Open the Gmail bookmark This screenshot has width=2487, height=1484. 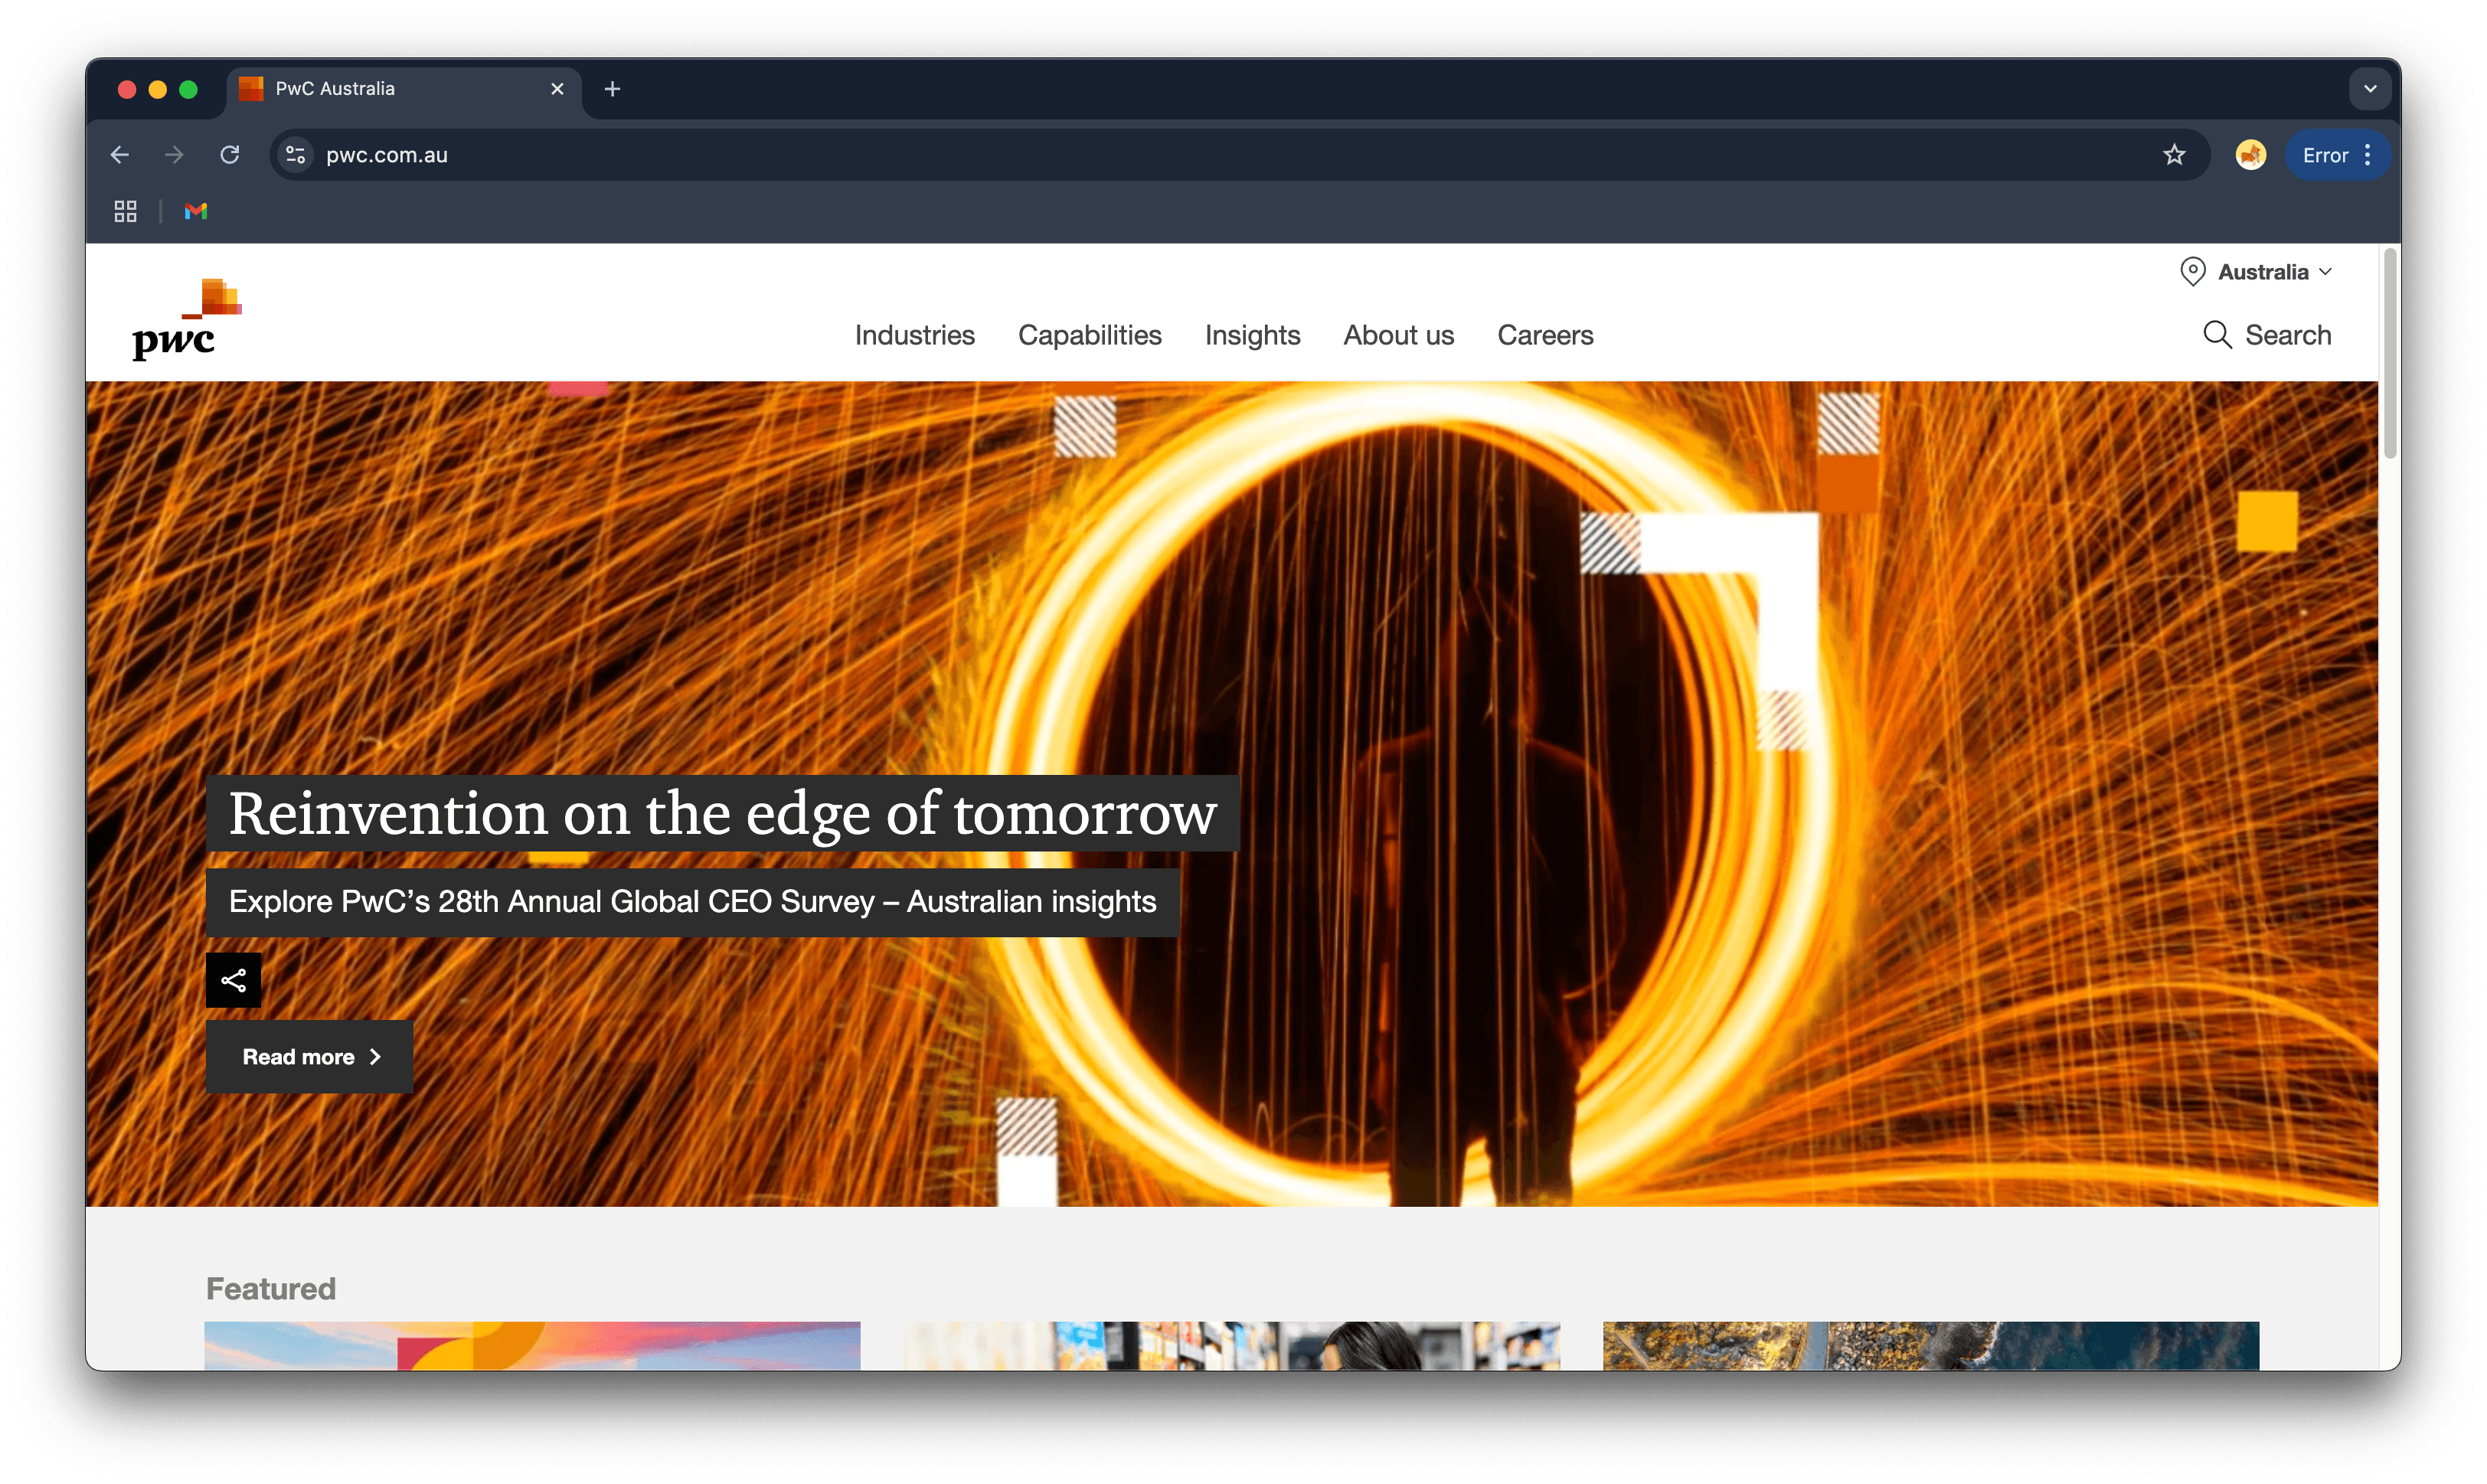196,211
